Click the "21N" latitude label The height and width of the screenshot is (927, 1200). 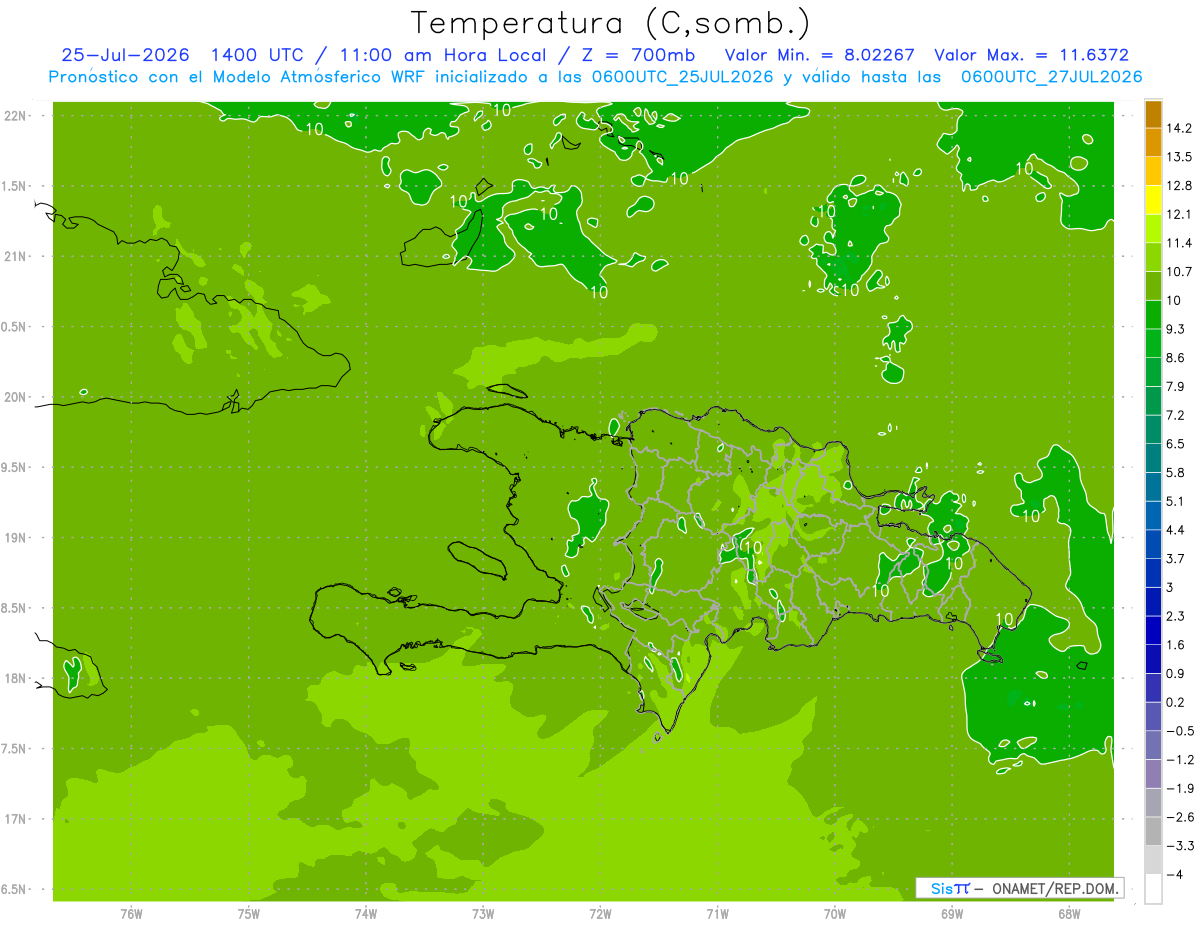pyautogui.click(x=15, y=256)
